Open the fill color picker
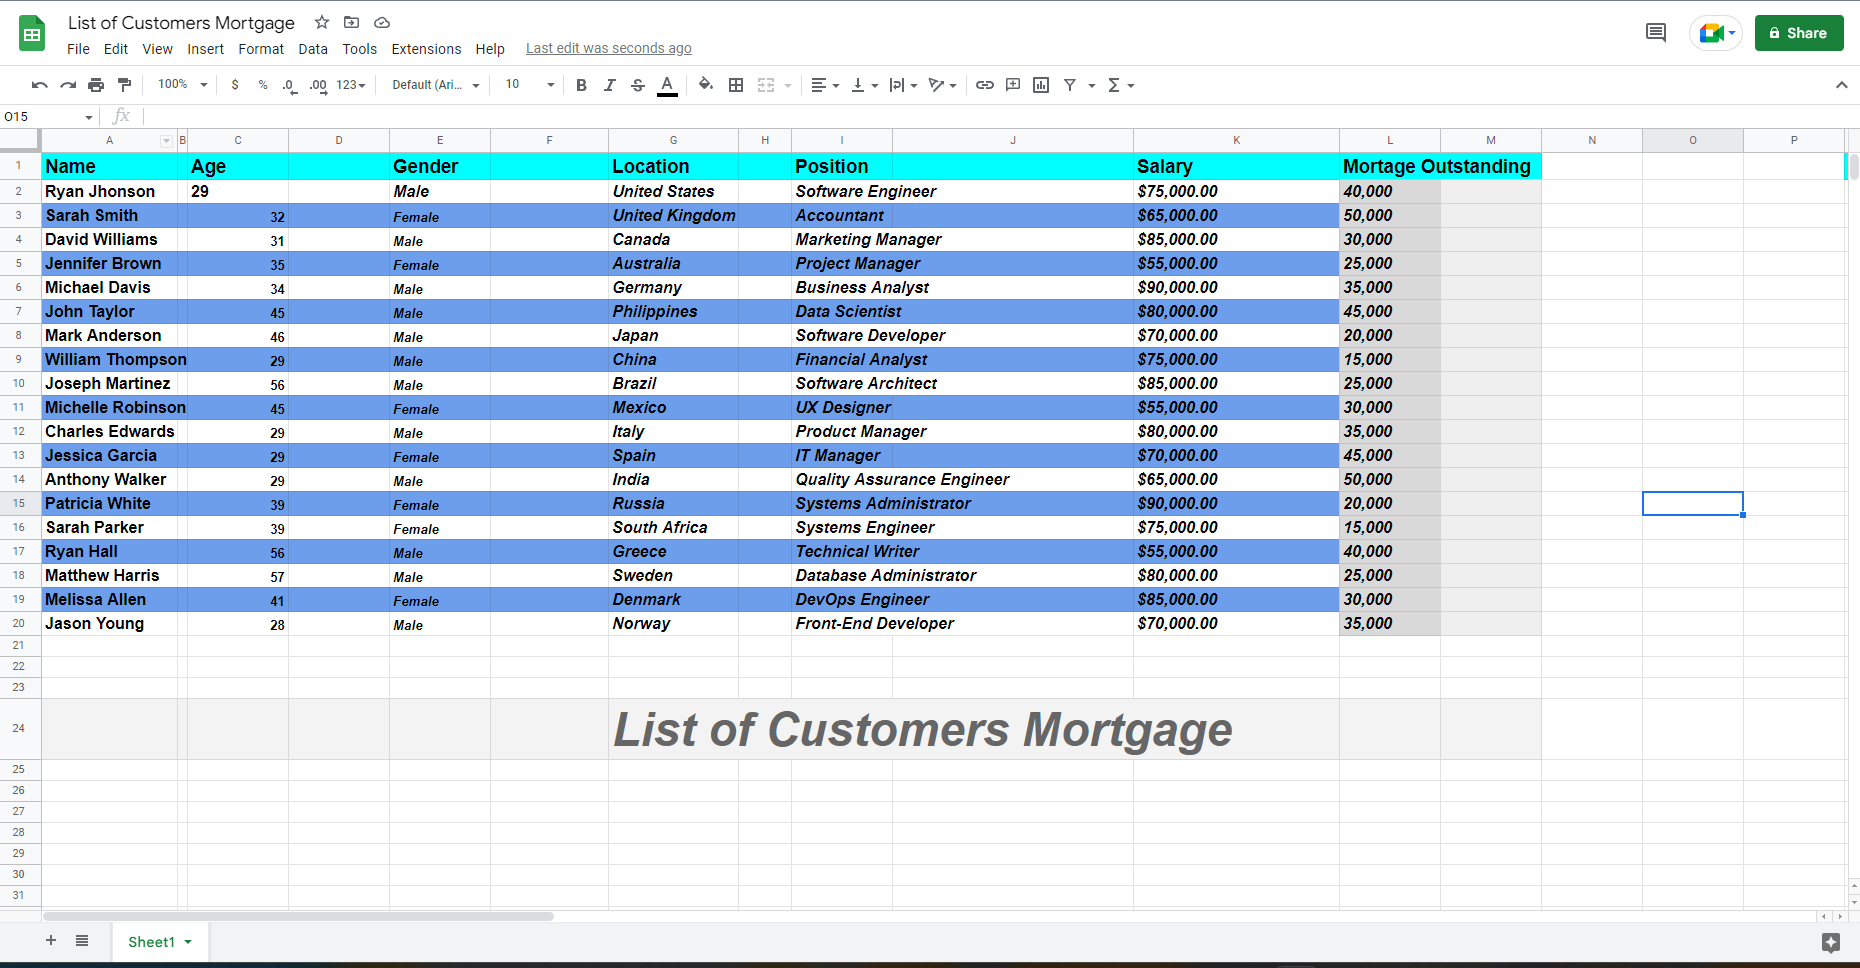The height and width of the screenshot is (968, 1860). [706, 85]
